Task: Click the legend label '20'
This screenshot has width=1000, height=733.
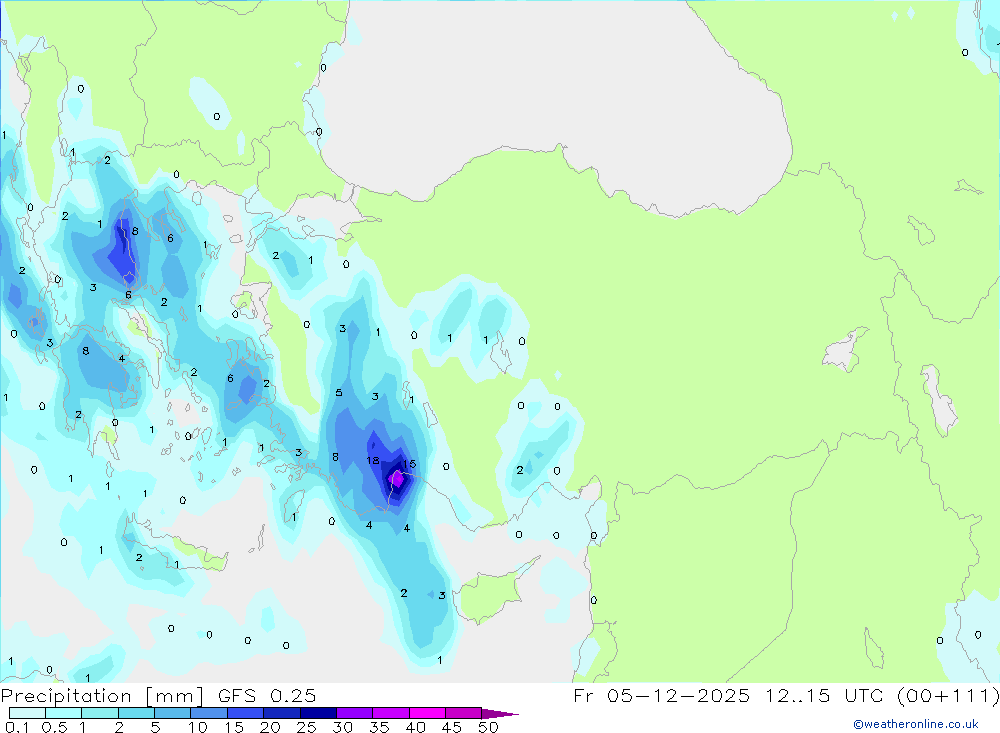Action: 270,727
